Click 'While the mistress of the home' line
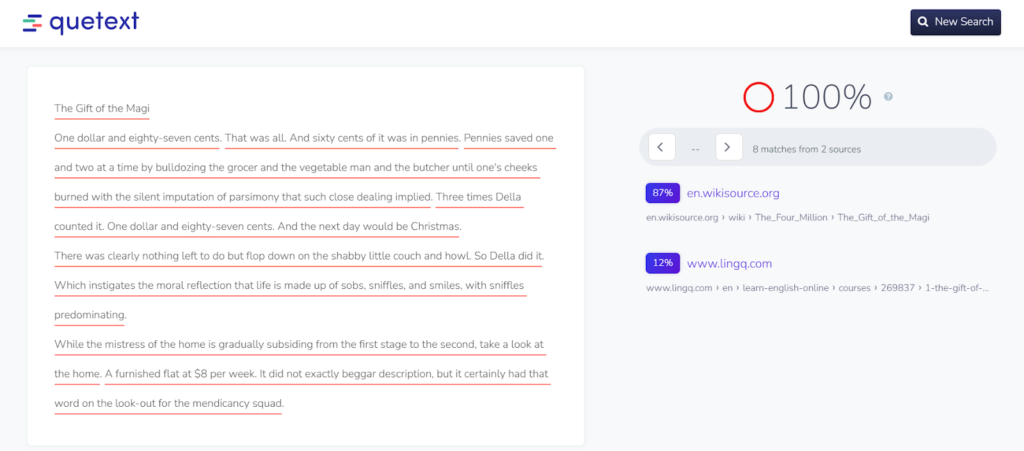 tap(299, 345)
